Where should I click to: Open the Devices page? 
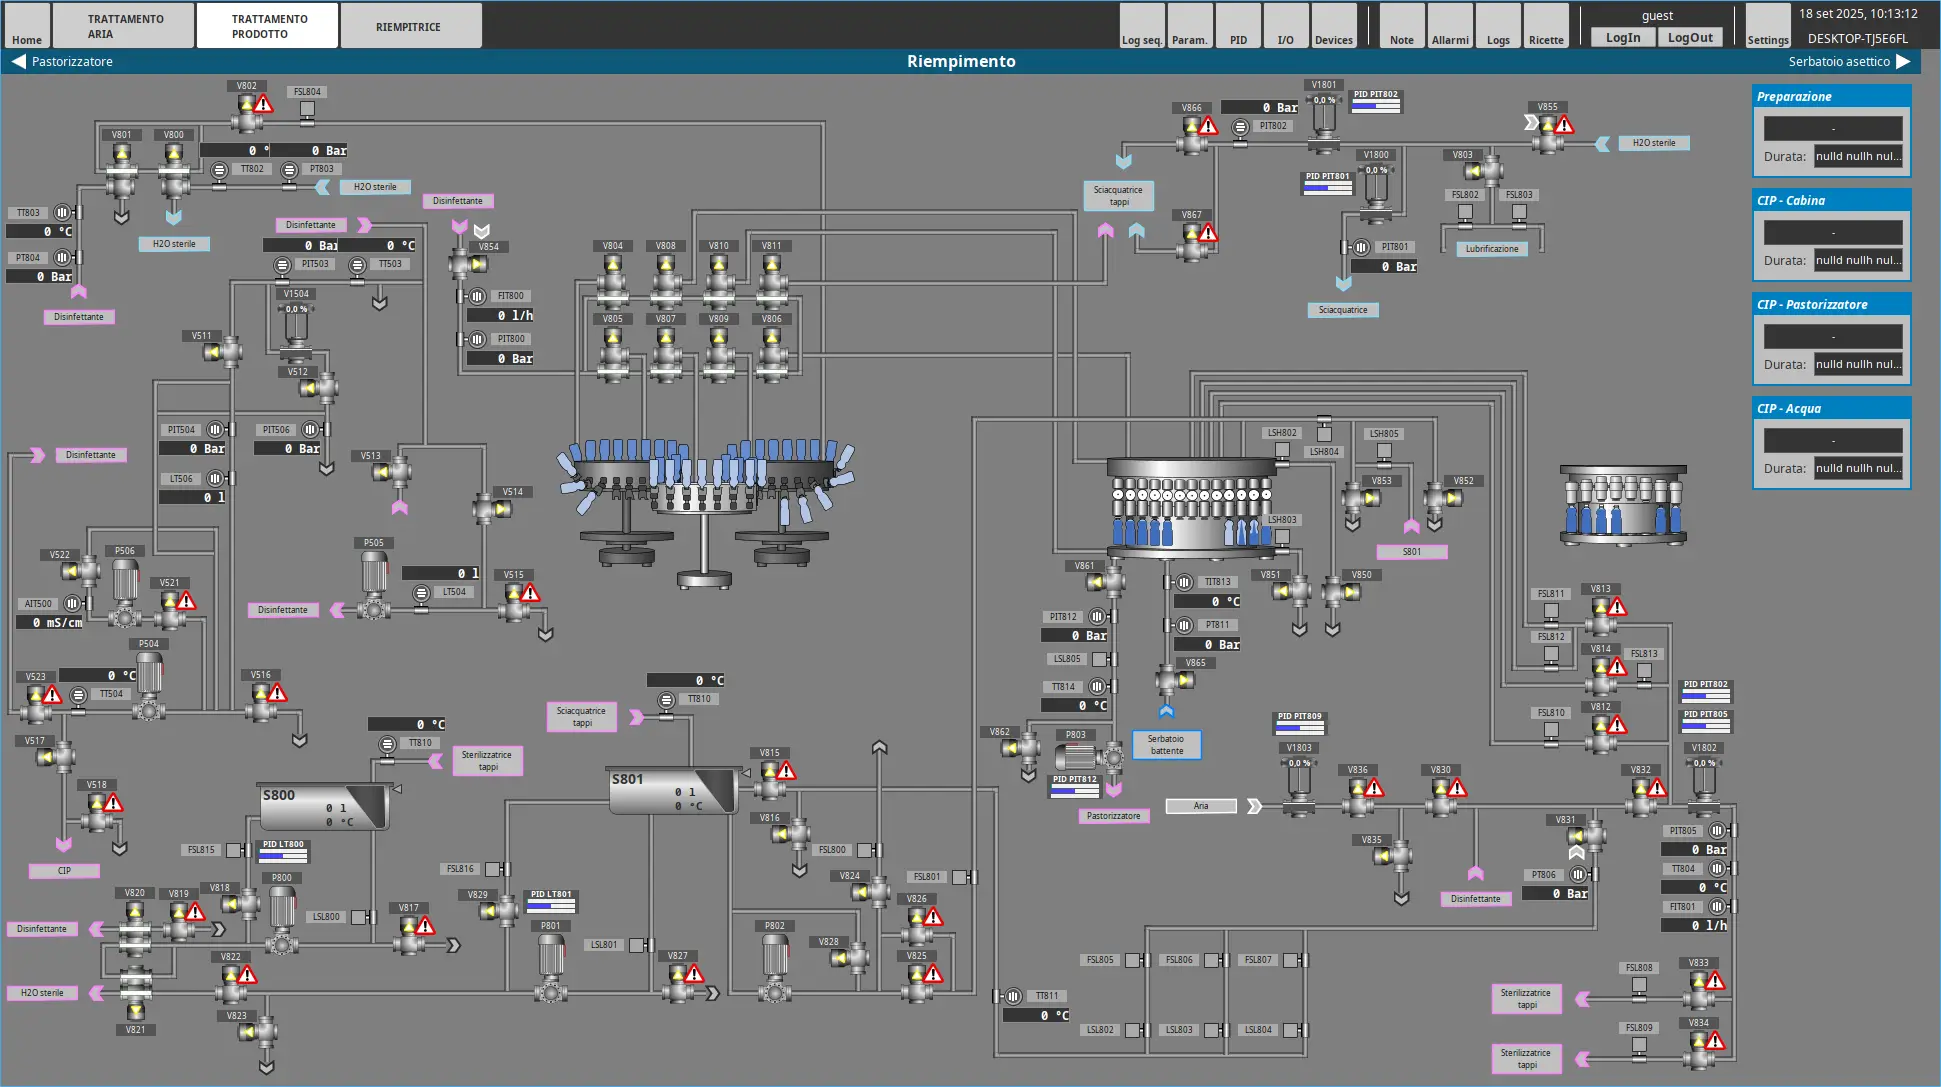click(x=1334, y=26)
